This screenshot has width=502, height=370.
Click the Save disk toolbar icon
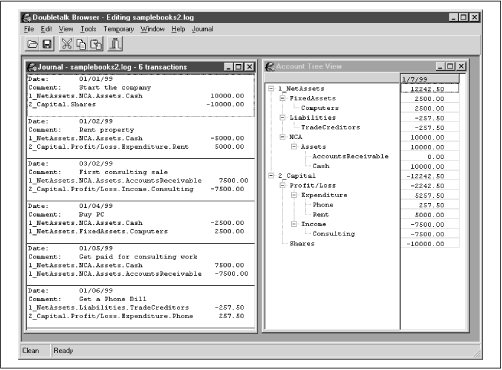tap(47, 44)
